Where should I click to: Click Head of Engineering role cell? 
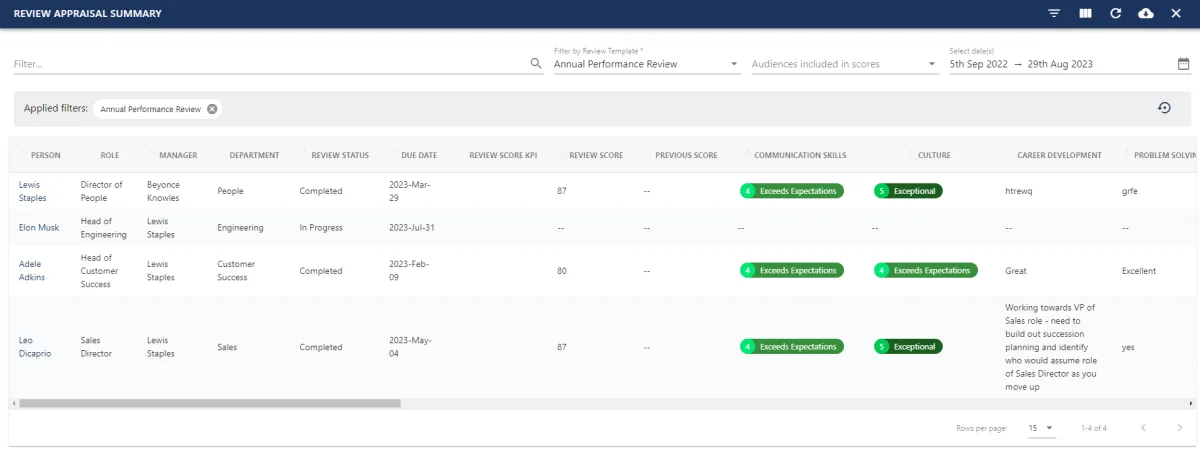(104, 227)
